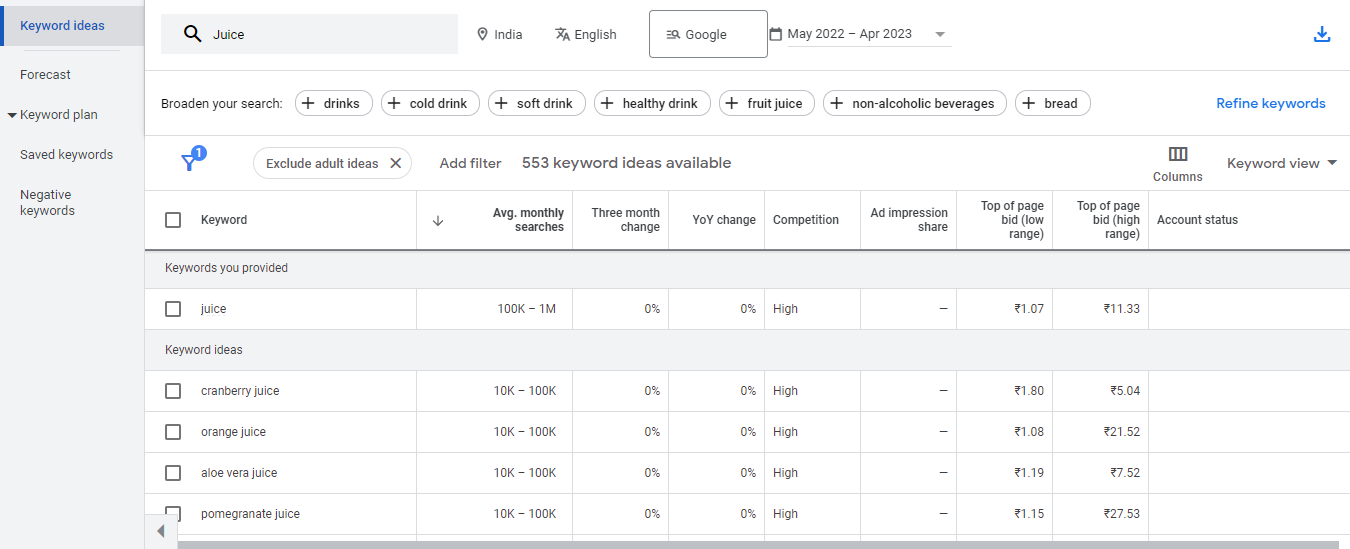
Task: Select the 'orange juice' row checkbox
Action: pyautogui.click(x=173, y=432)
